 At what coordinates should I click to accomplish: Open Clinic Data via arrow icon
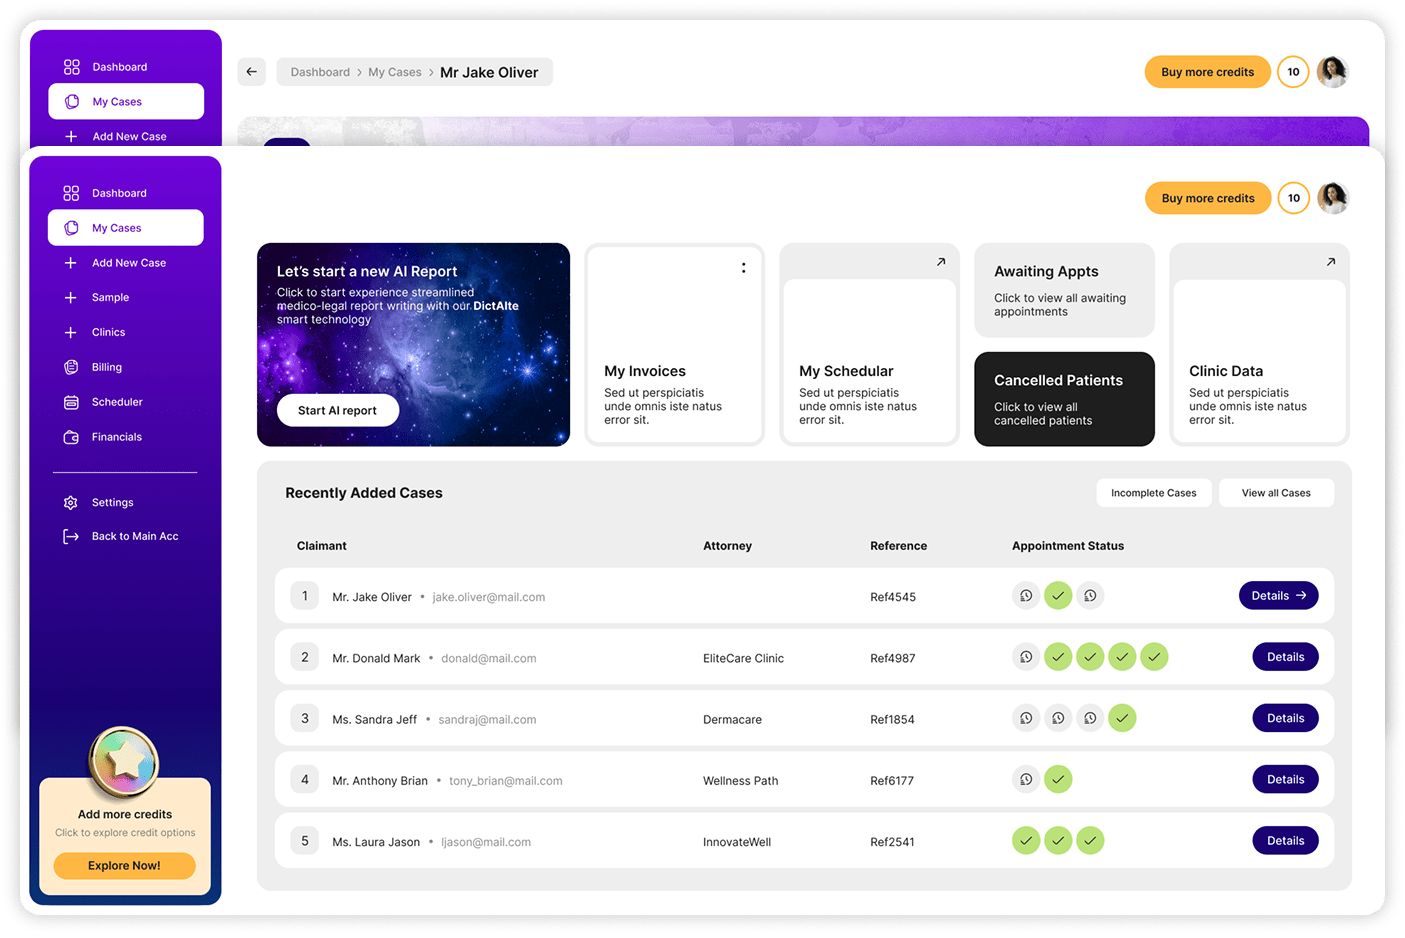[1330, 262]
